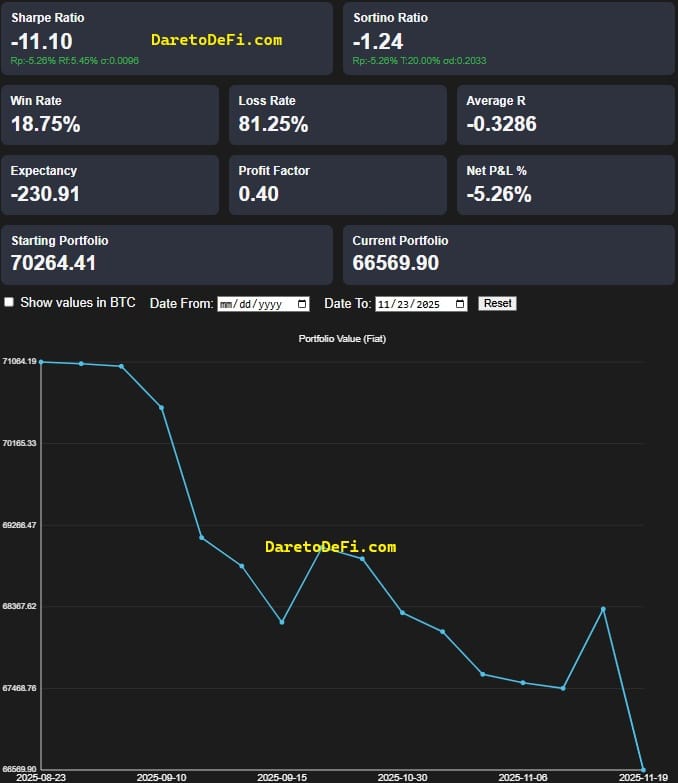Viewport: 678px width, 783px height.
Task: Click the y-axis label 70165.33
Action: click(x=19, y=443)
